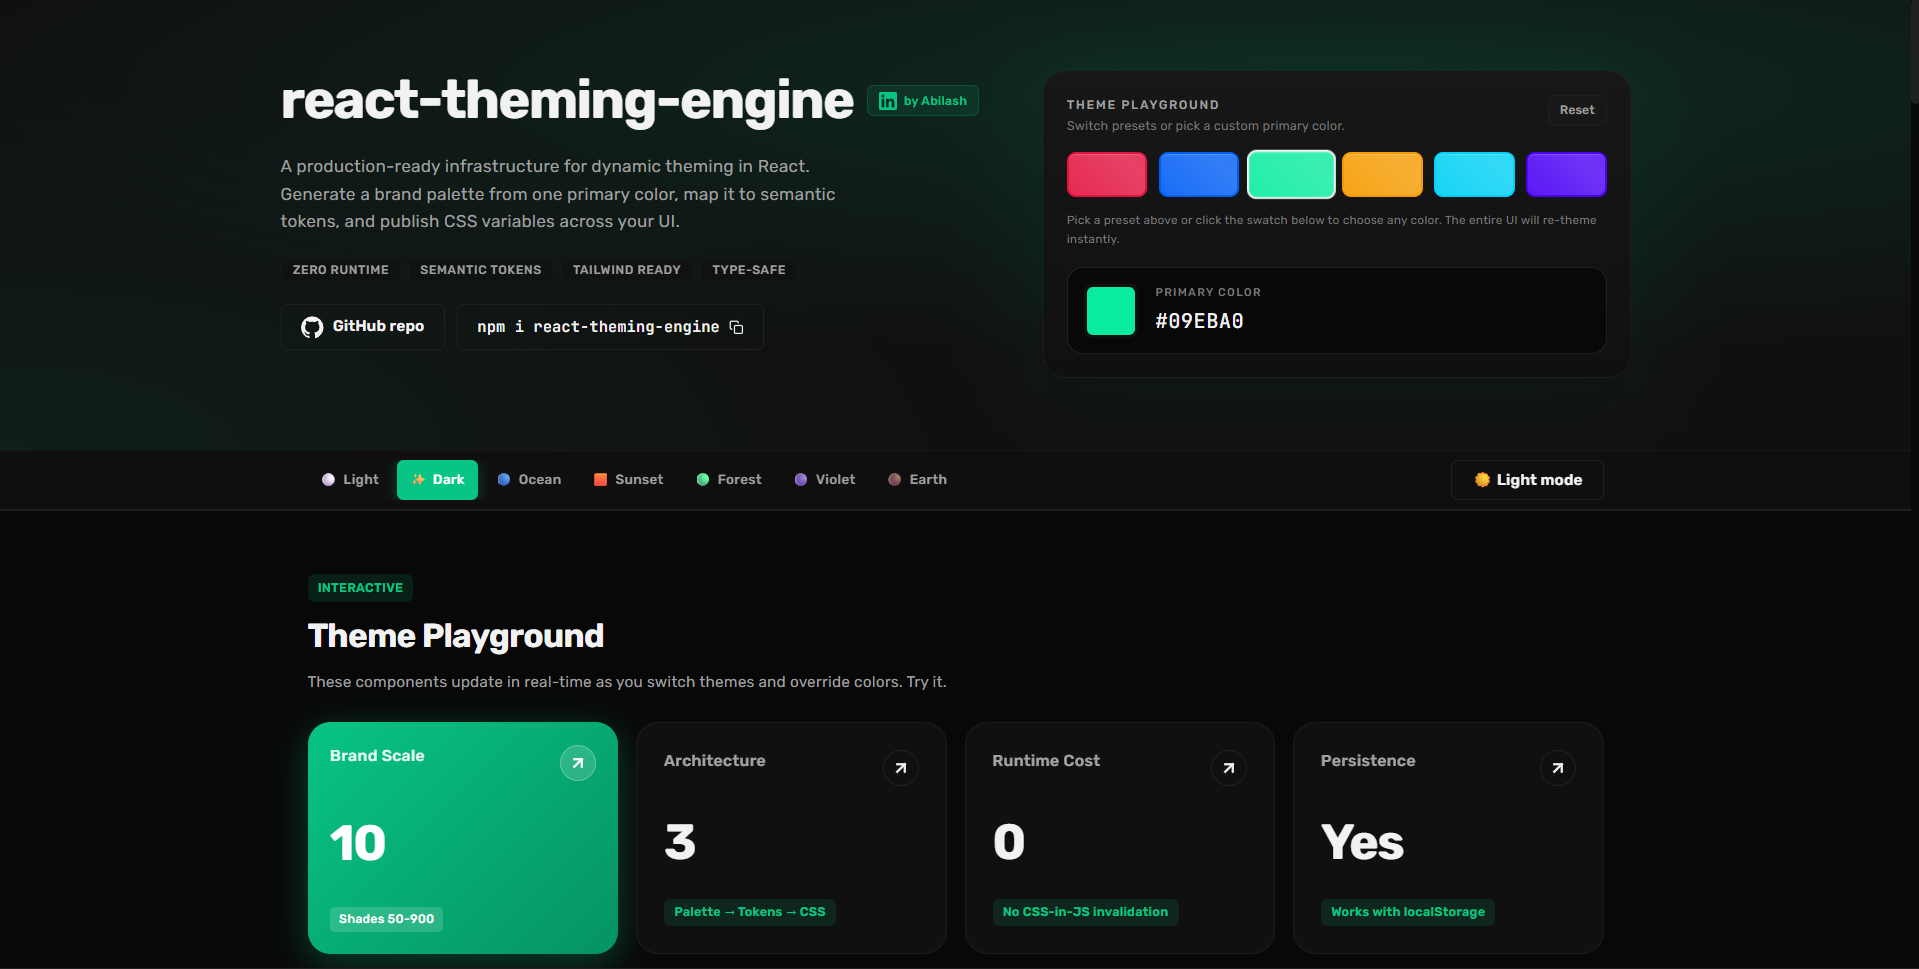Copy the npm install command via copy icon
Image resolution: width=1919 pixels, height=969 pixels.
pyautogui.click(x=737, y=327)
